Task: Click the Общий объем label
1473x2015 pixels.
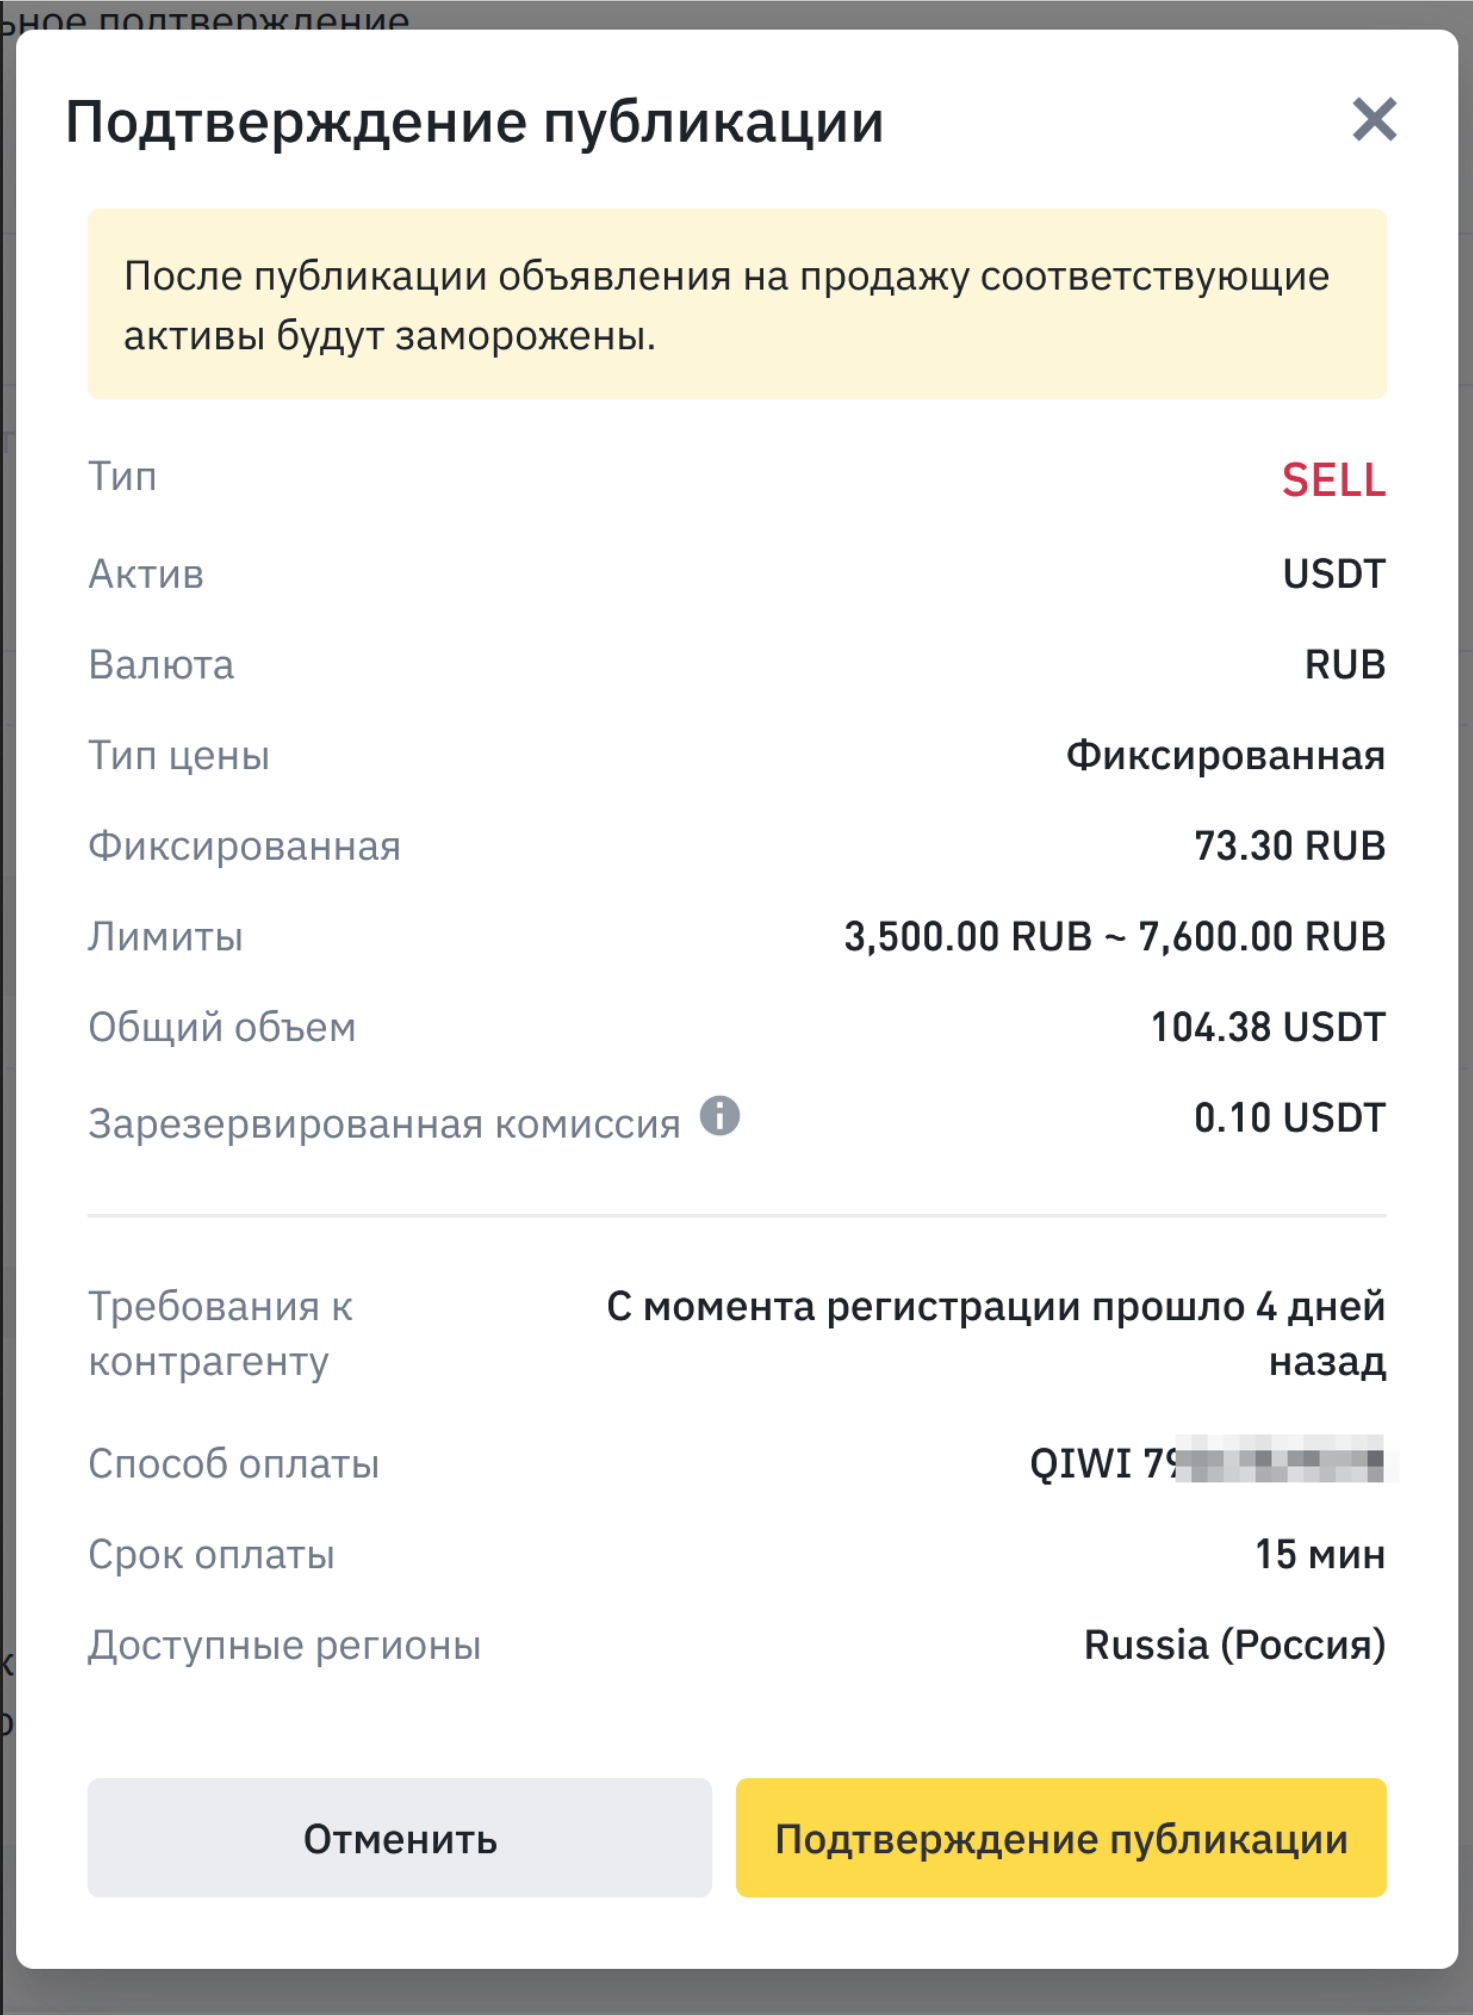Action: click(x=222, y=1027)
